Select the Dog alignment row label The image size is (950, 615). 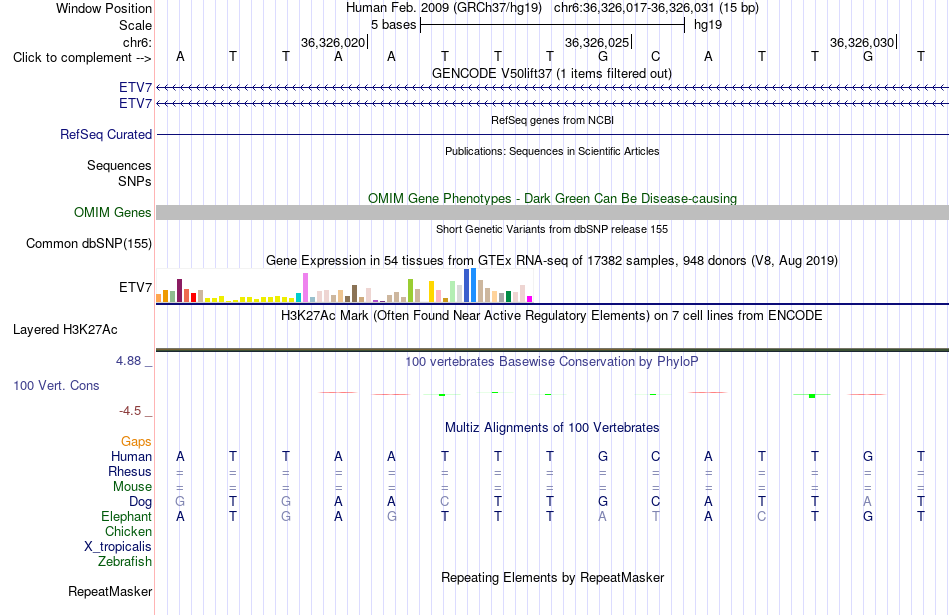[140, 502]
